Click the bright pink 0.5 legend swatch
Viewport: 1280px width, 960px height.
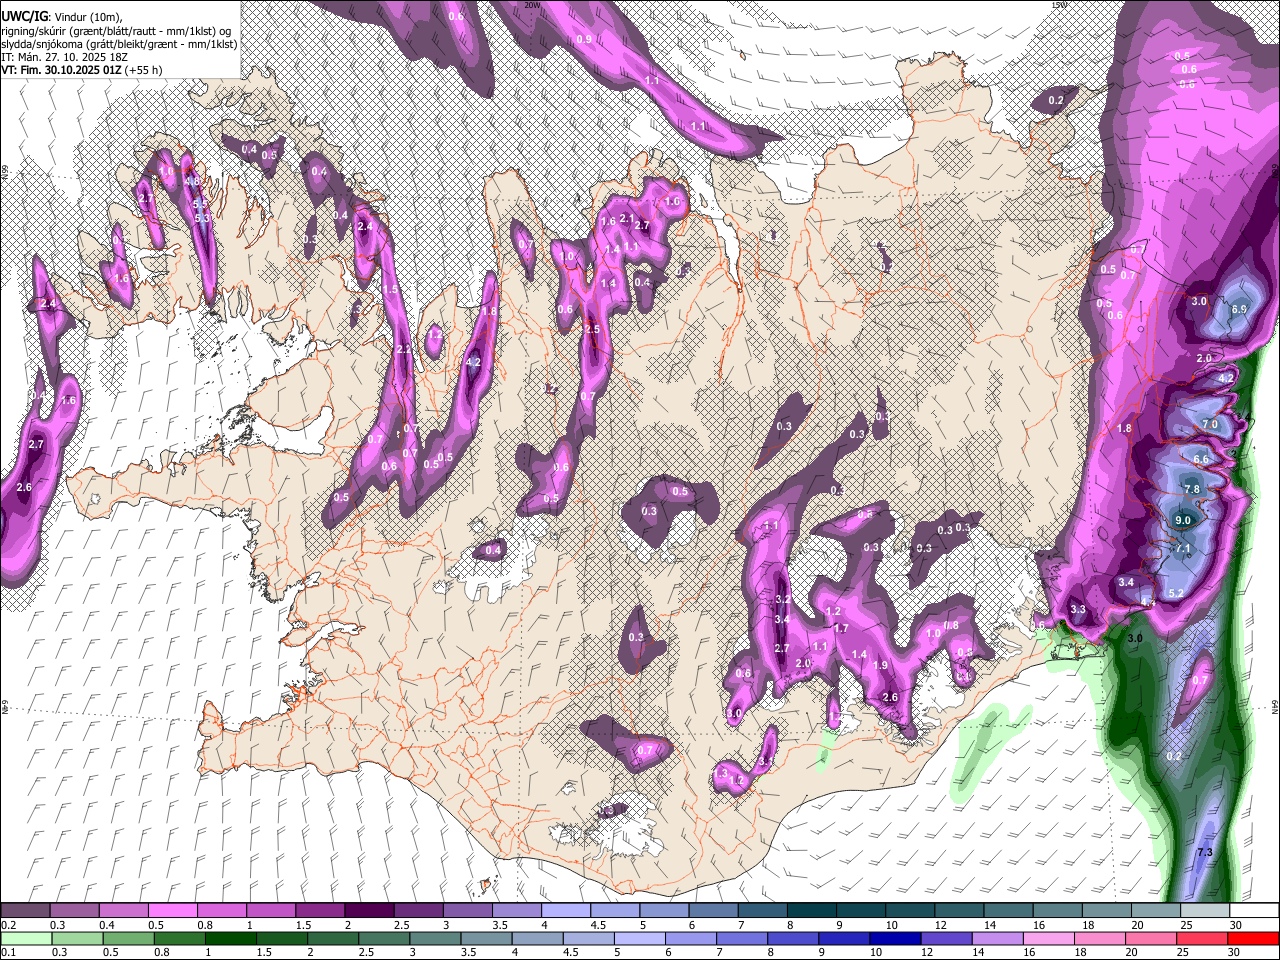click(x=172, y=911)
